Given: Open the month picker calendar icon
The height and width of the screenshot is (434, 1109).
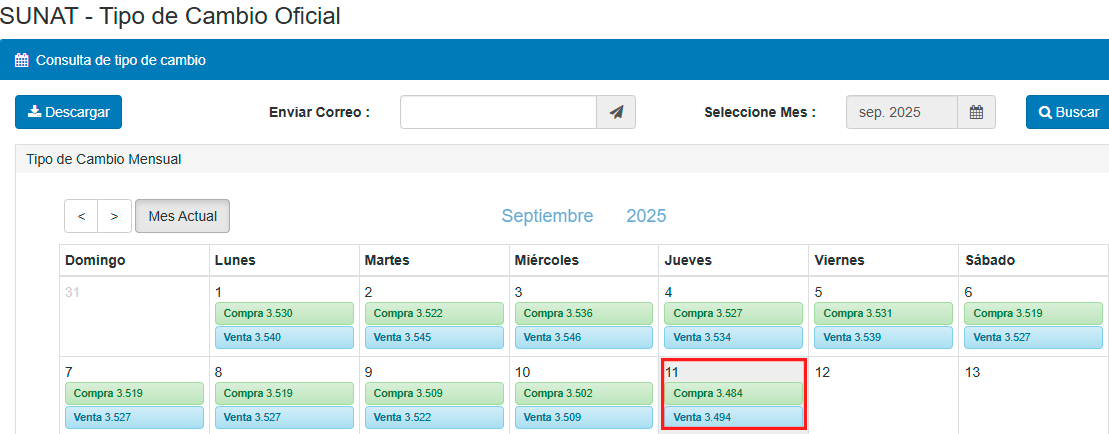Looking at the screenshot, I should tap(977, 112).
